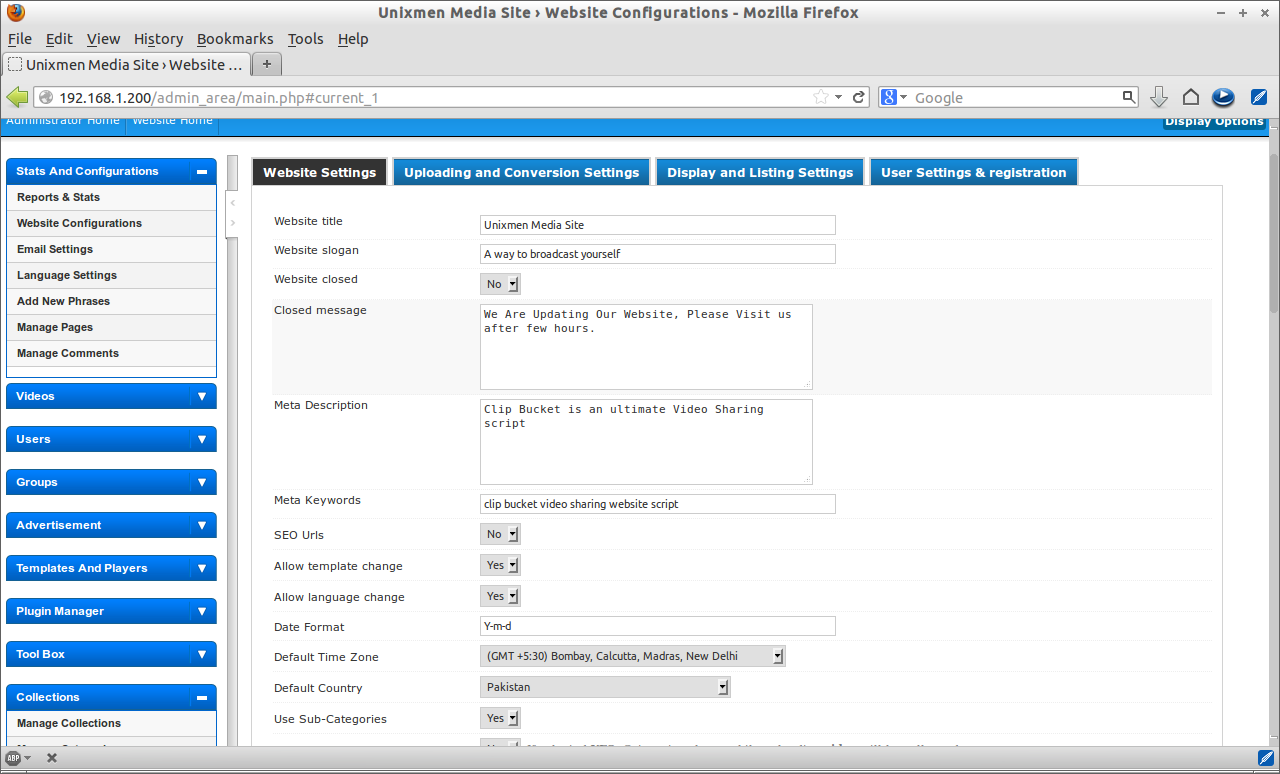Click the Google search engine icon

888,97
